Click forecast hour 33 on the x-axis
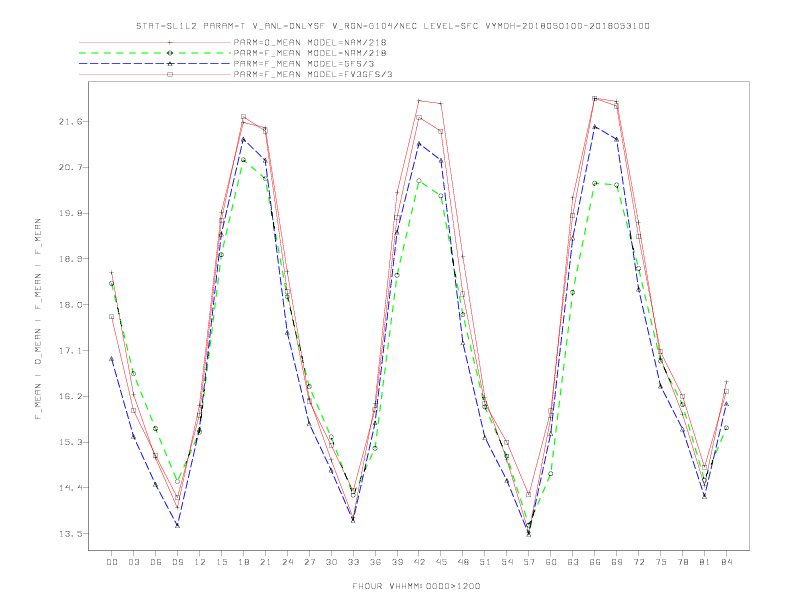This screenshot has height=612, width=792. click(x=353, y=562)
